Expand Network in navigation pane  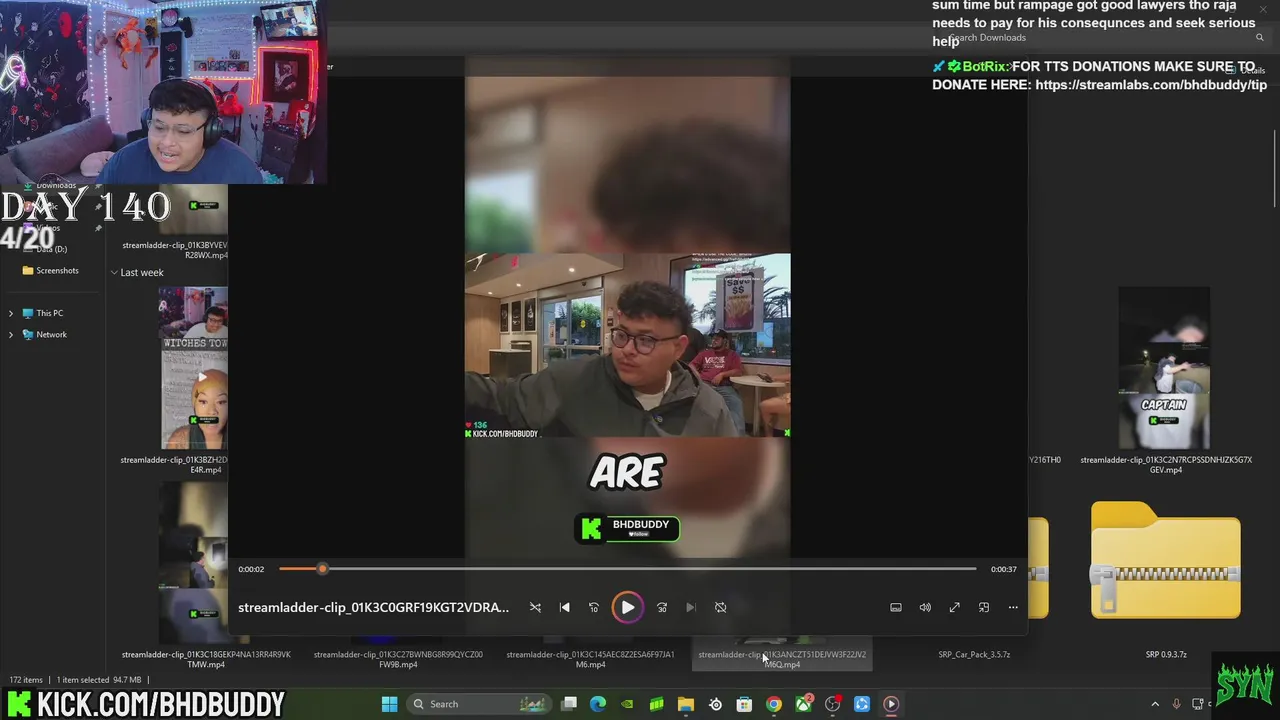point(11,334)
